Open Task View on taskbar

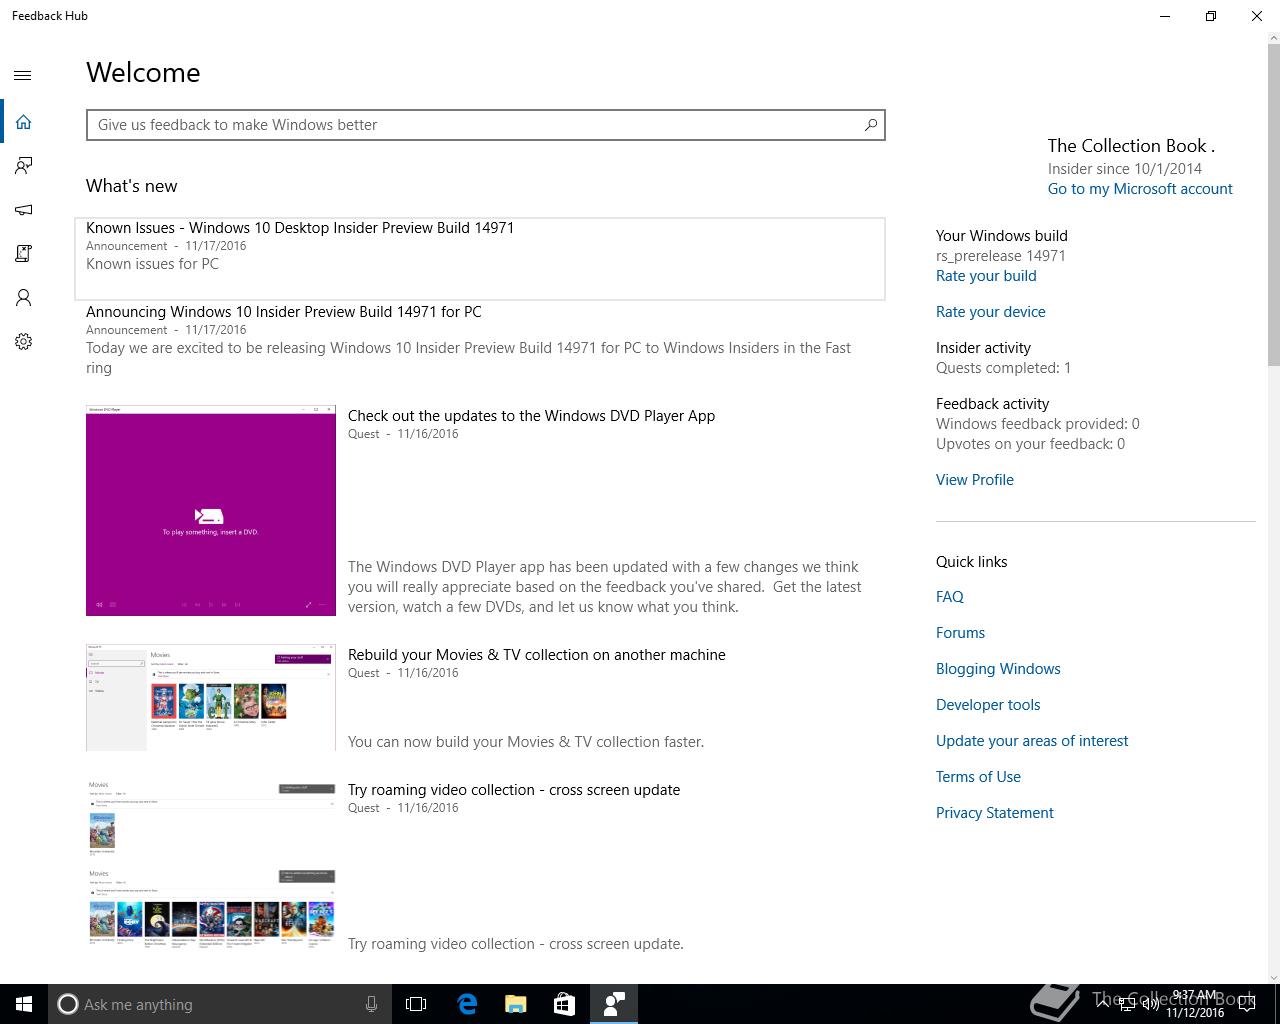tap(416, 1004)
